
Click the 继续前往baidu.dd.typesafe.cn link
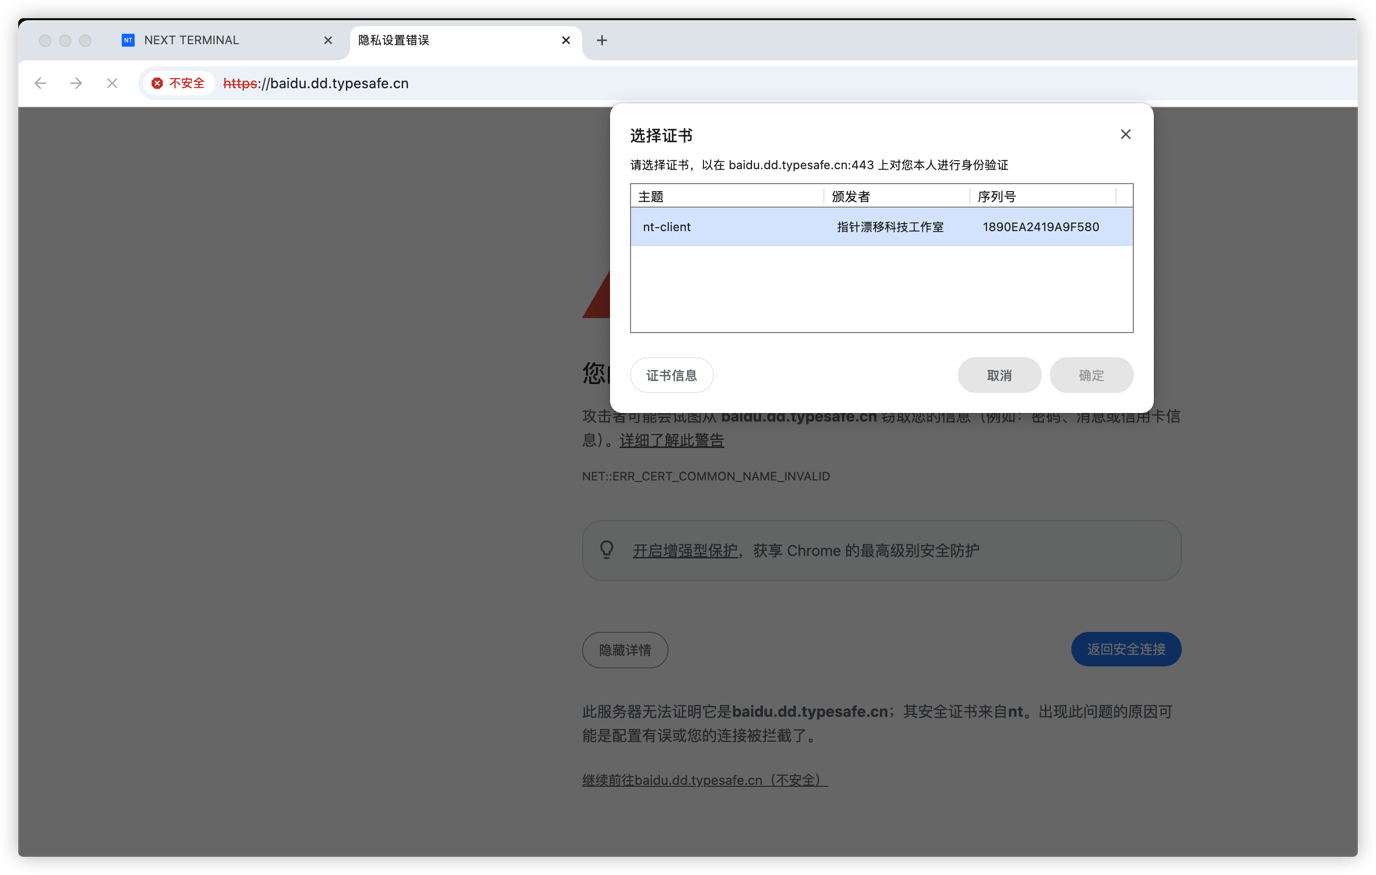click(x=704, y=780)
